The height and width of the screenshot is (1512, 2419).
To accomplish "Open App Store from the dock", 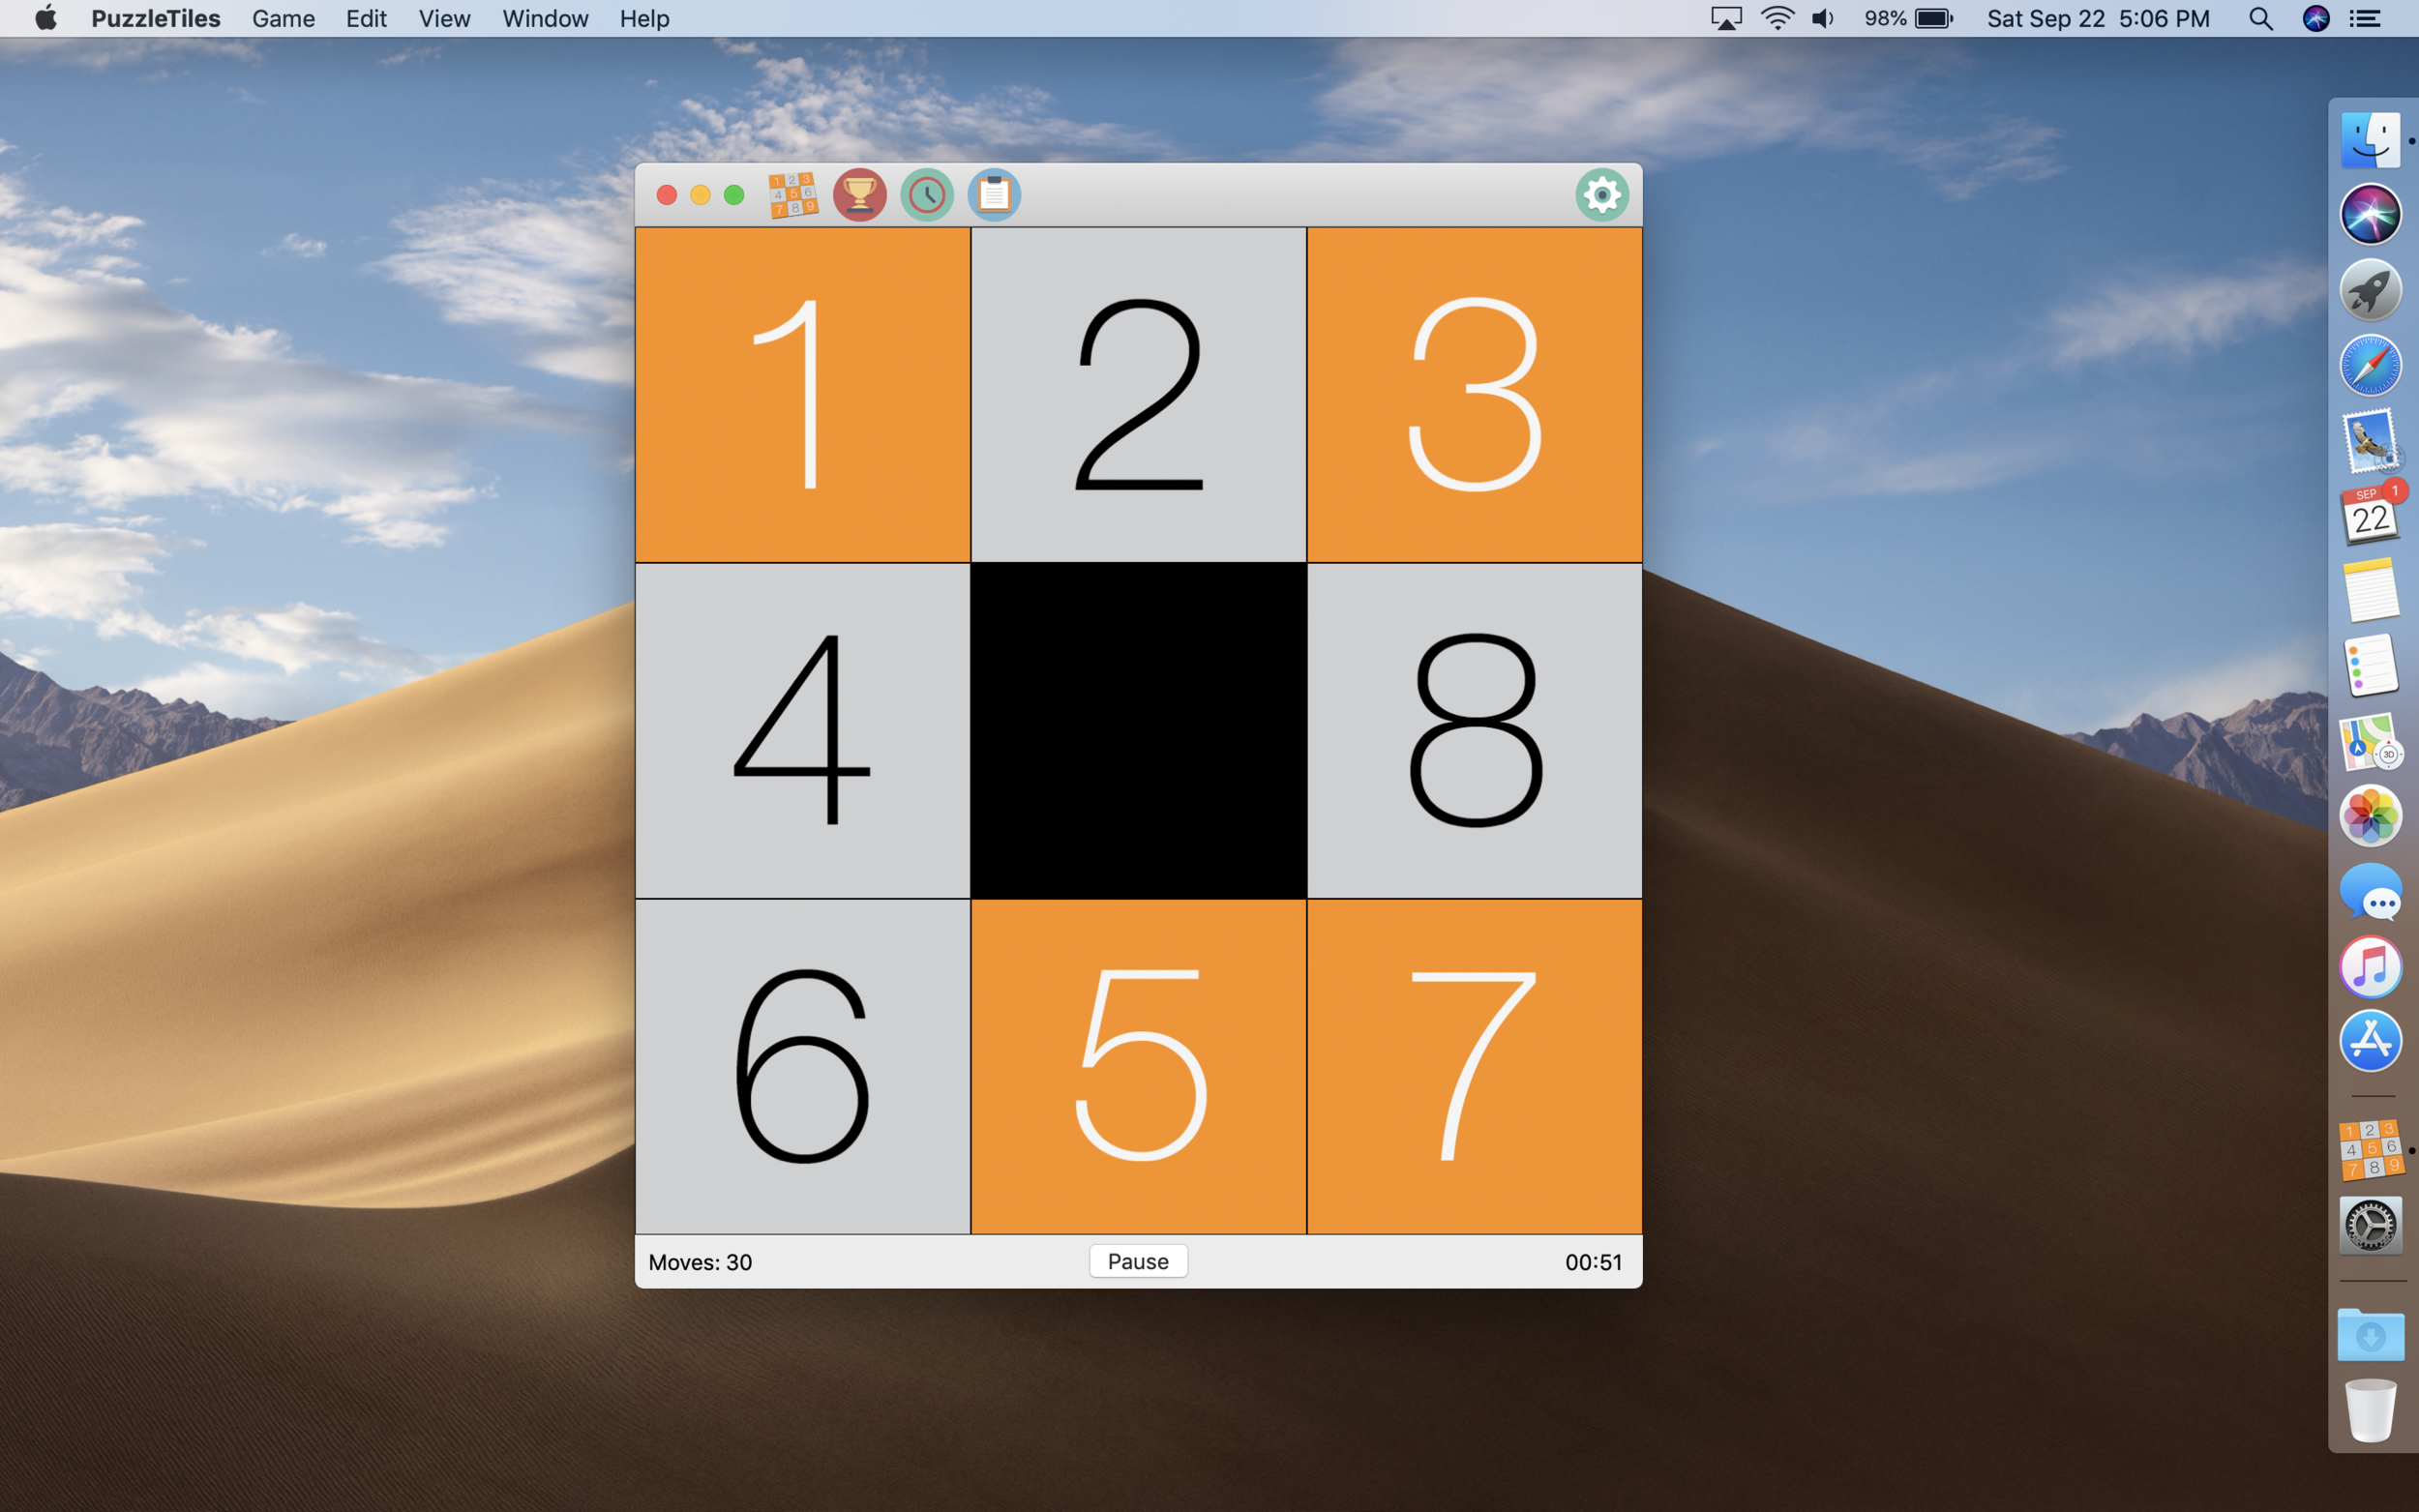I will (x=2369, y=1041).
